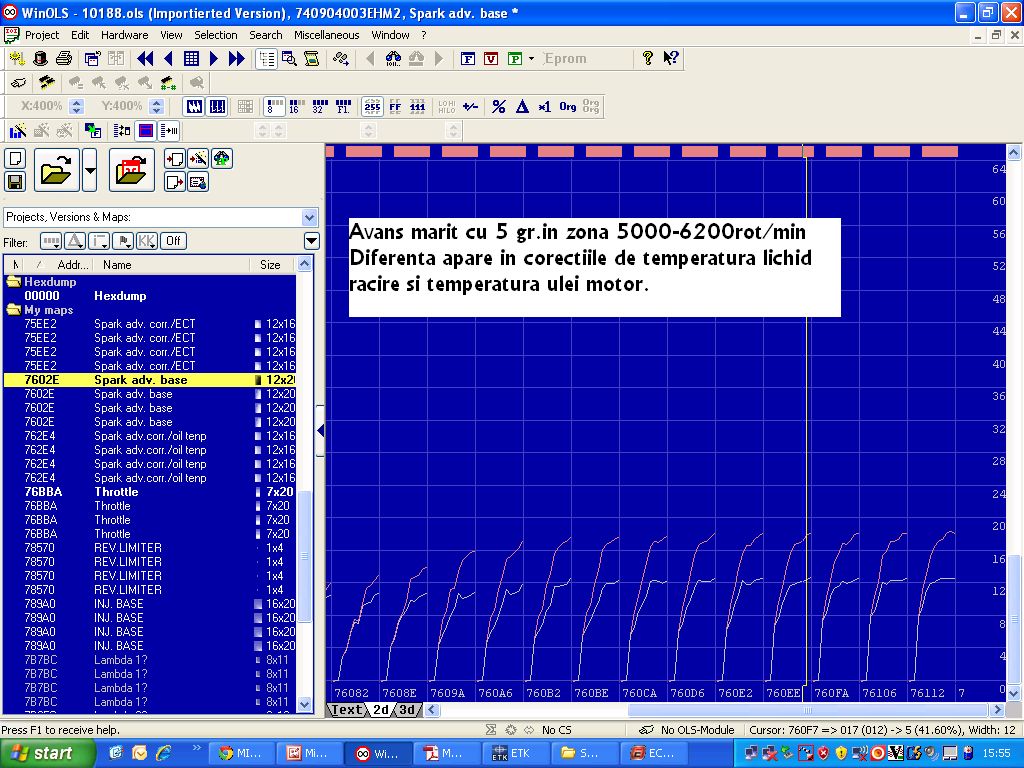Click the new blank project icon

pos(15,159)
